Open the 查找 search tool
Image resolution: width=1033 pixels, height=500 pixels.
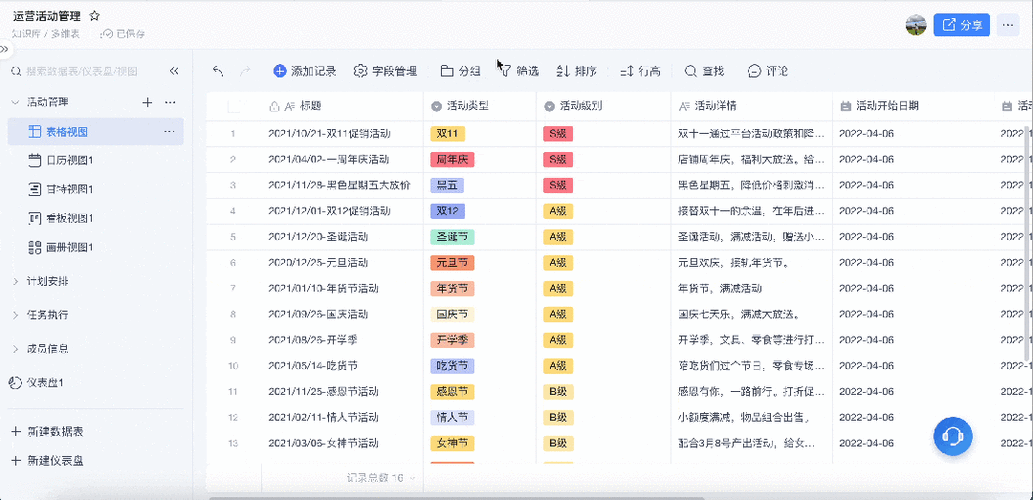click(705, 71)
